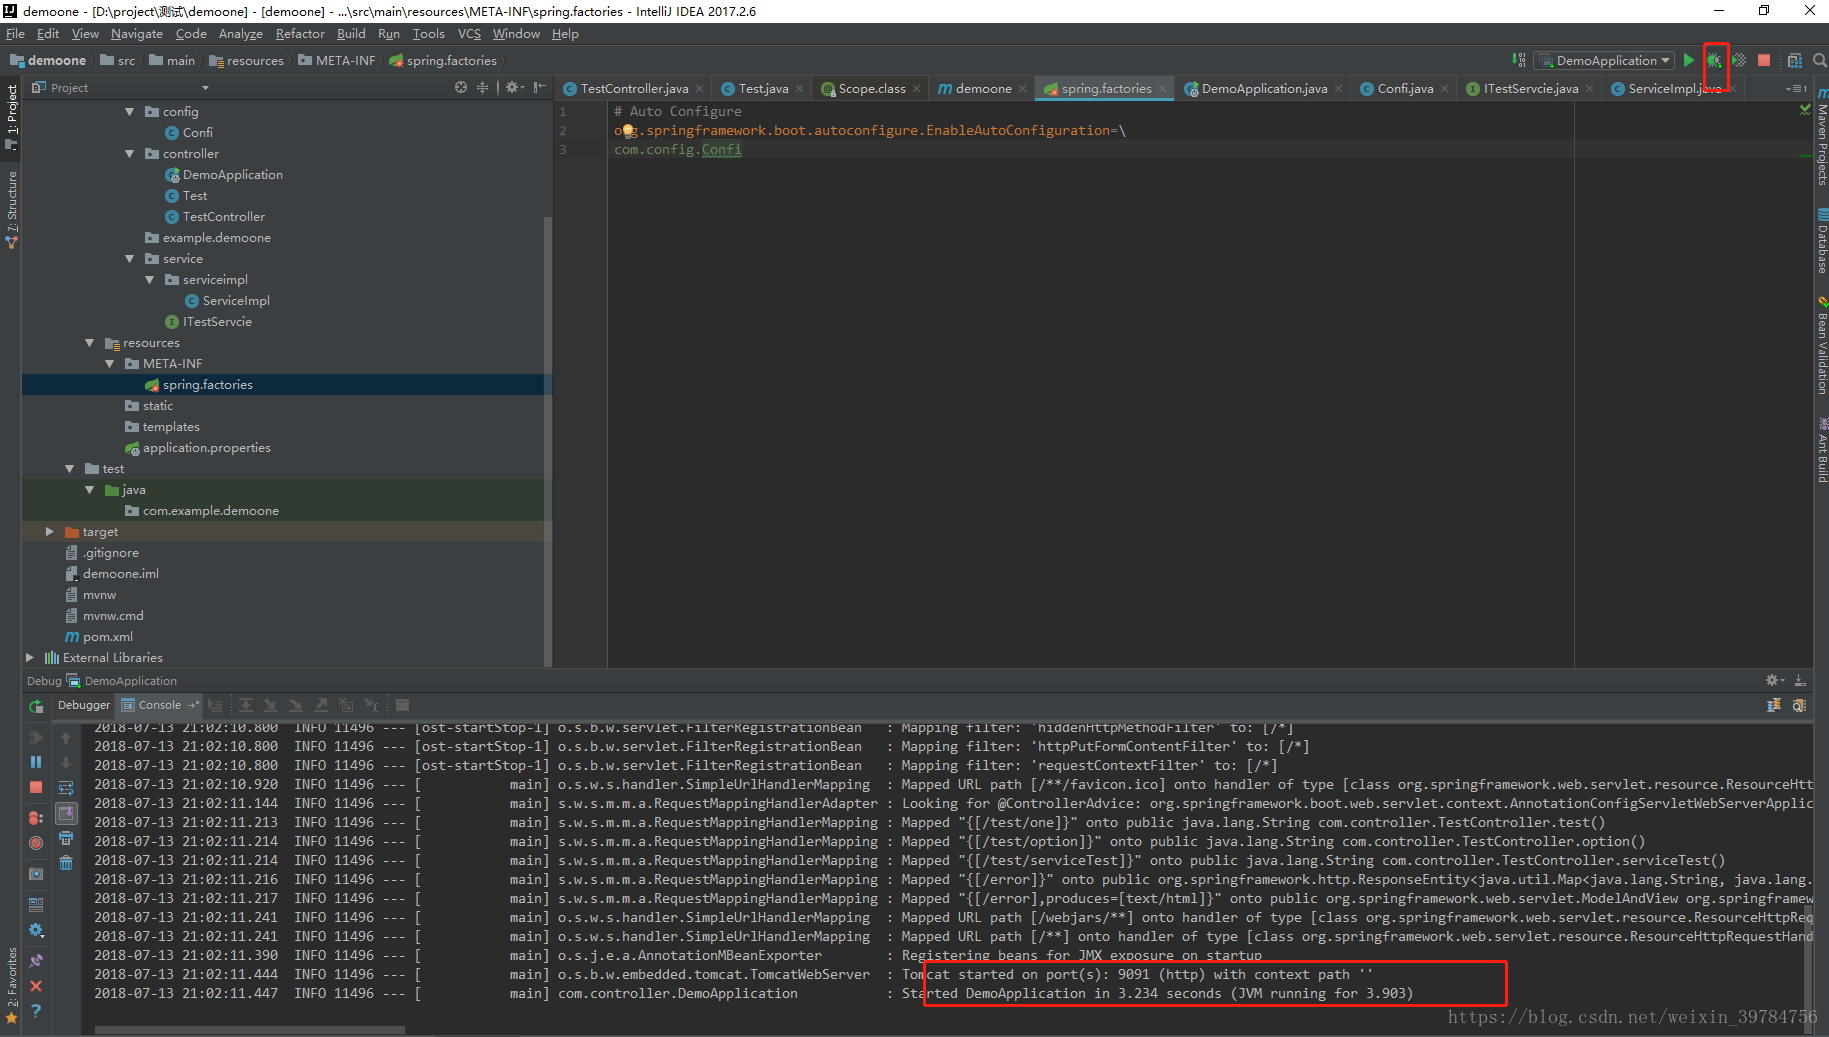
Task: Toggle Project tool window side button
Action: click(11, 117)
